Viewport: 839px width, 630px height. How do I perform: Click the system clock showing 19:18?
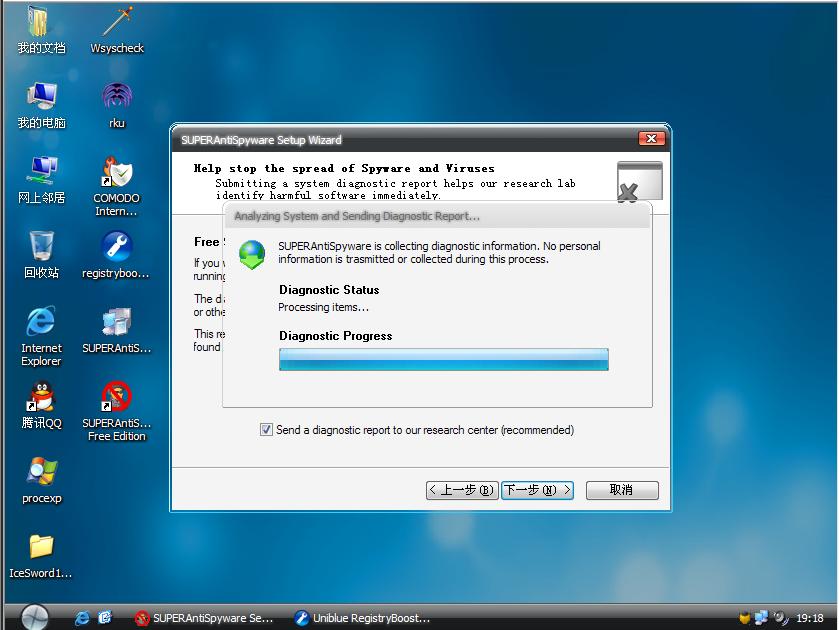pyautogui.click(x=809, y=618)
